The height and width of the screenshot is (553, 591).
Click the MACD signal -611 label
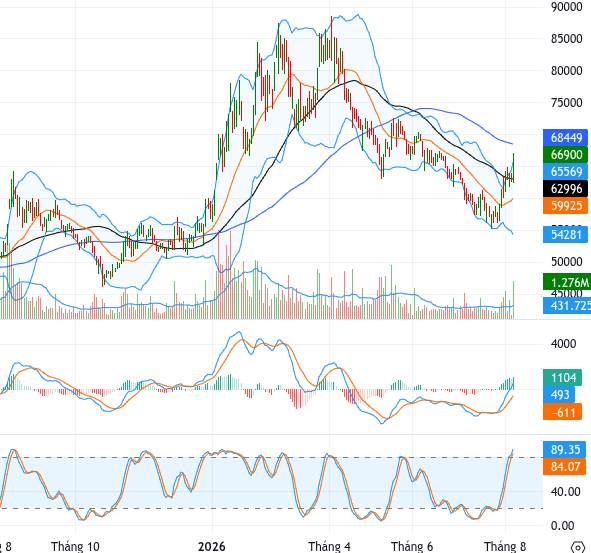(562, 412)
